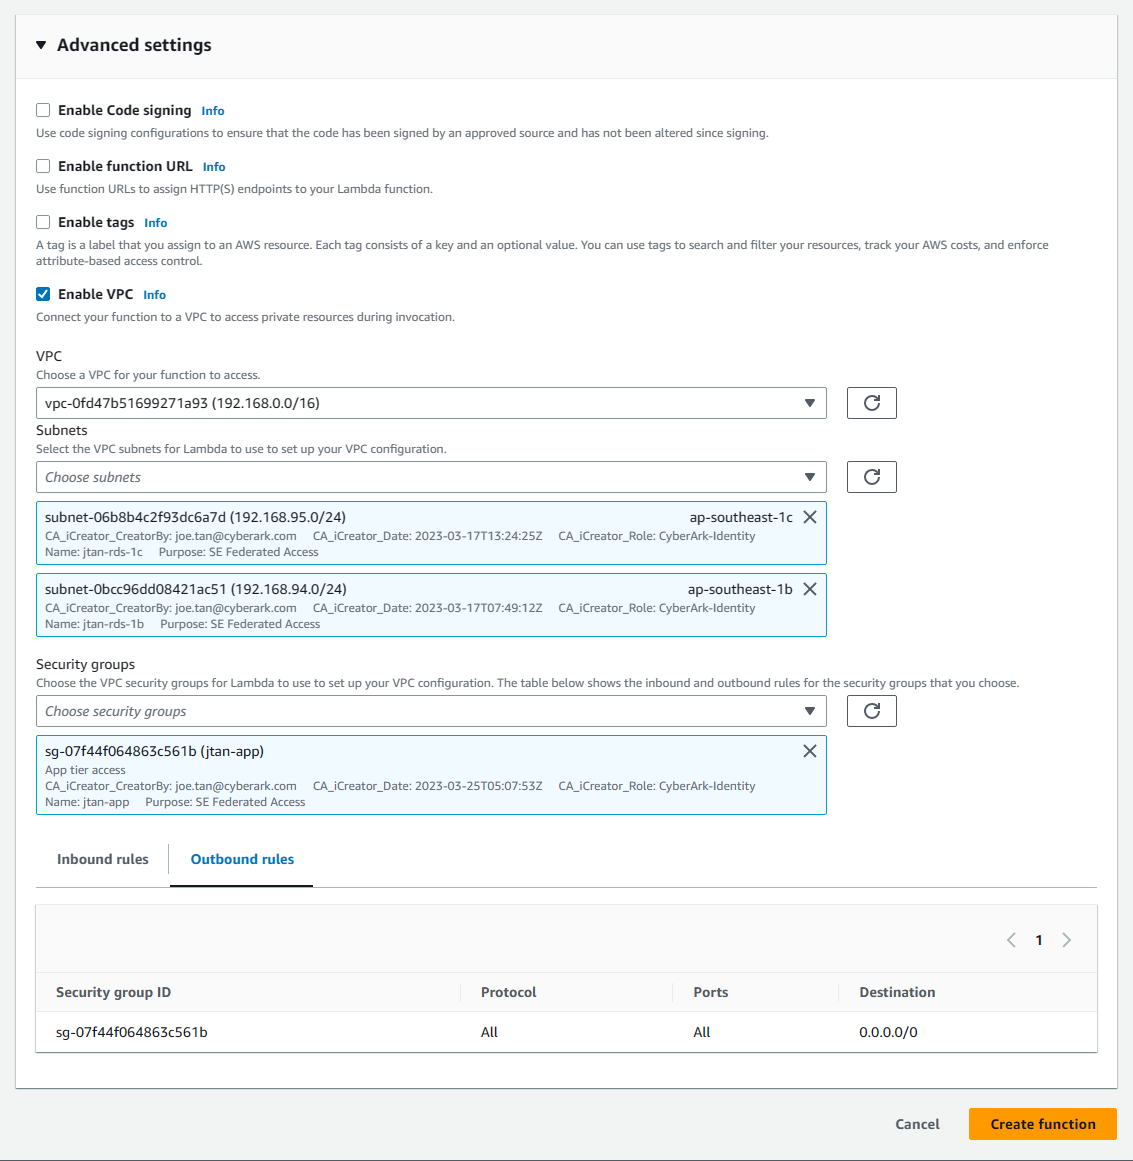Go to next page of outbound rules
The width and height of the screenshot is (1133, 1161).
click(x=1066, y=940)
